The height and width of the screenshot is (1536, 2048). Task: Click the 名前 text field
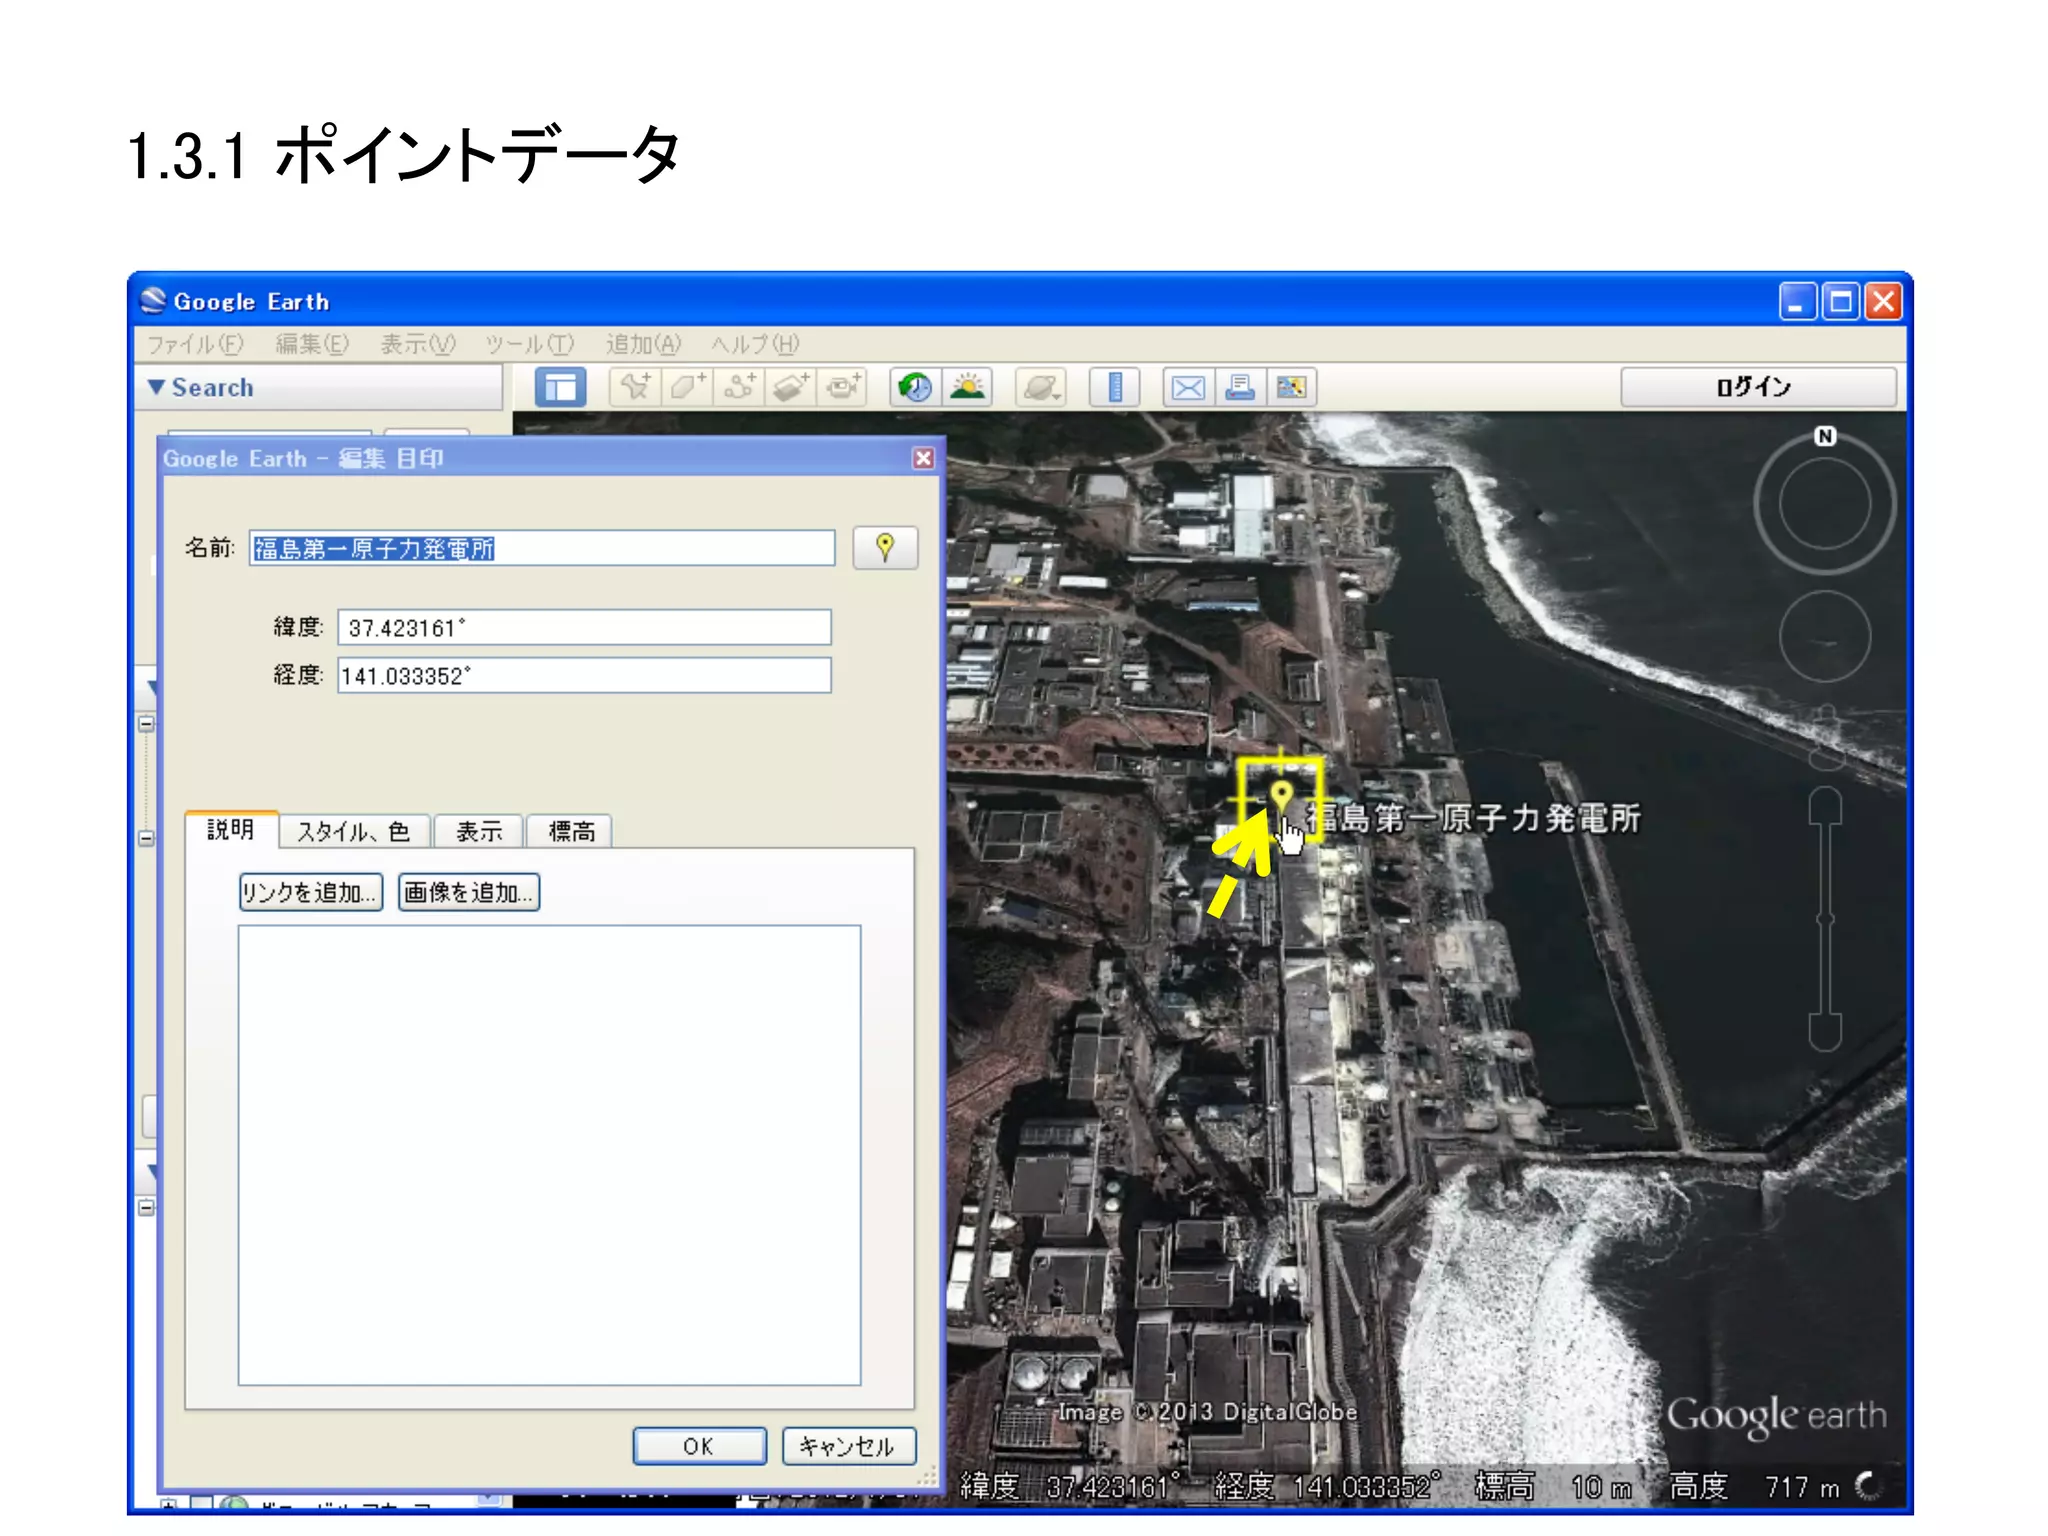[x=542, y=548]
